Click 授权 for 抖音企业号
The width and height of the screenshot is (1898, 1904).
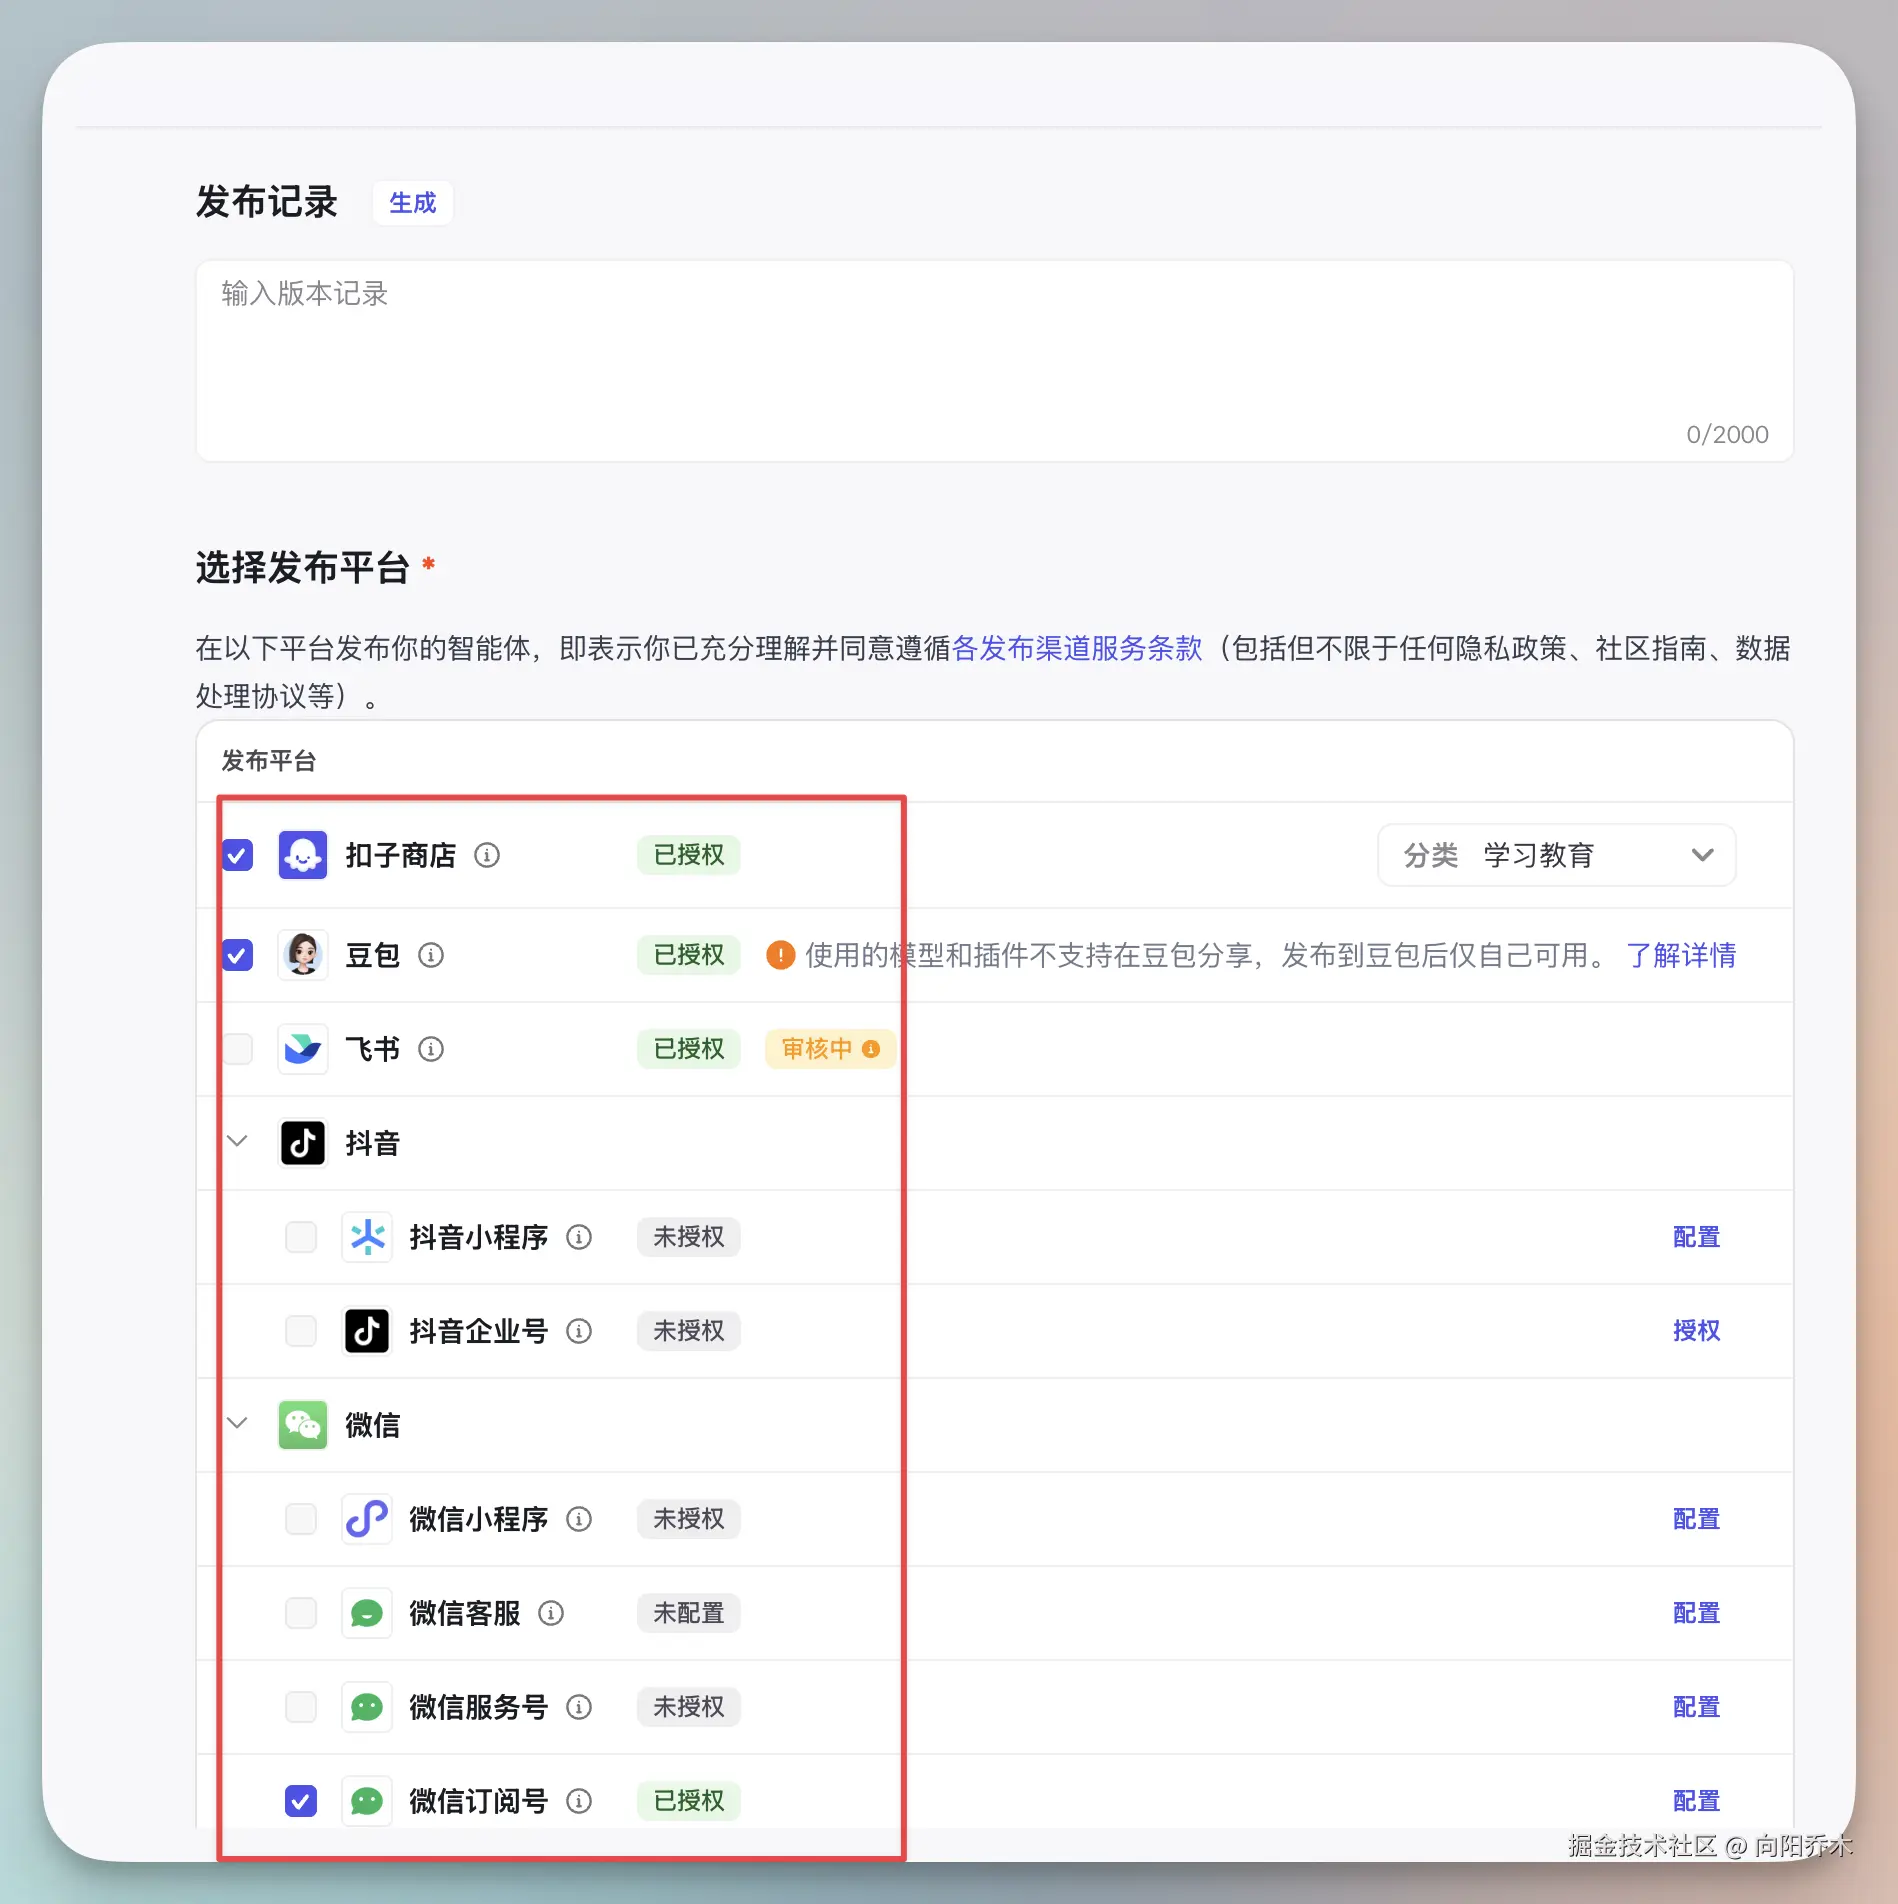point(1697,1331)
